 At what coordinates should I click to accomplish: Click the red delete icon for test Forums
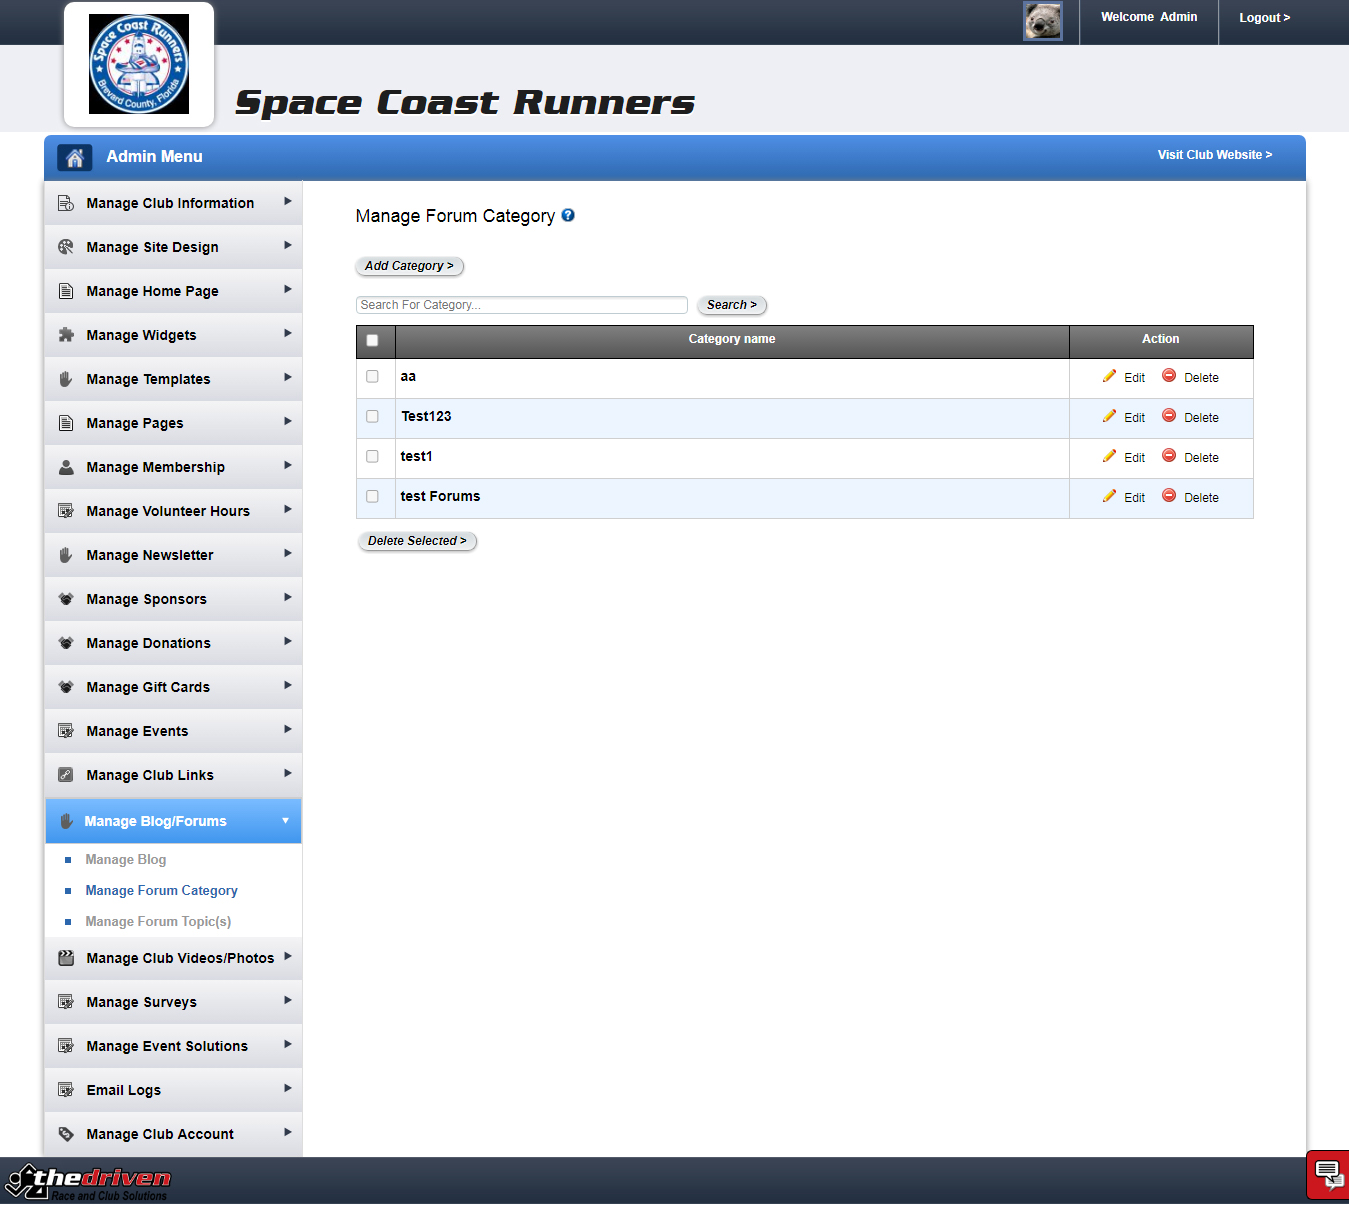tap(1168, 496)
